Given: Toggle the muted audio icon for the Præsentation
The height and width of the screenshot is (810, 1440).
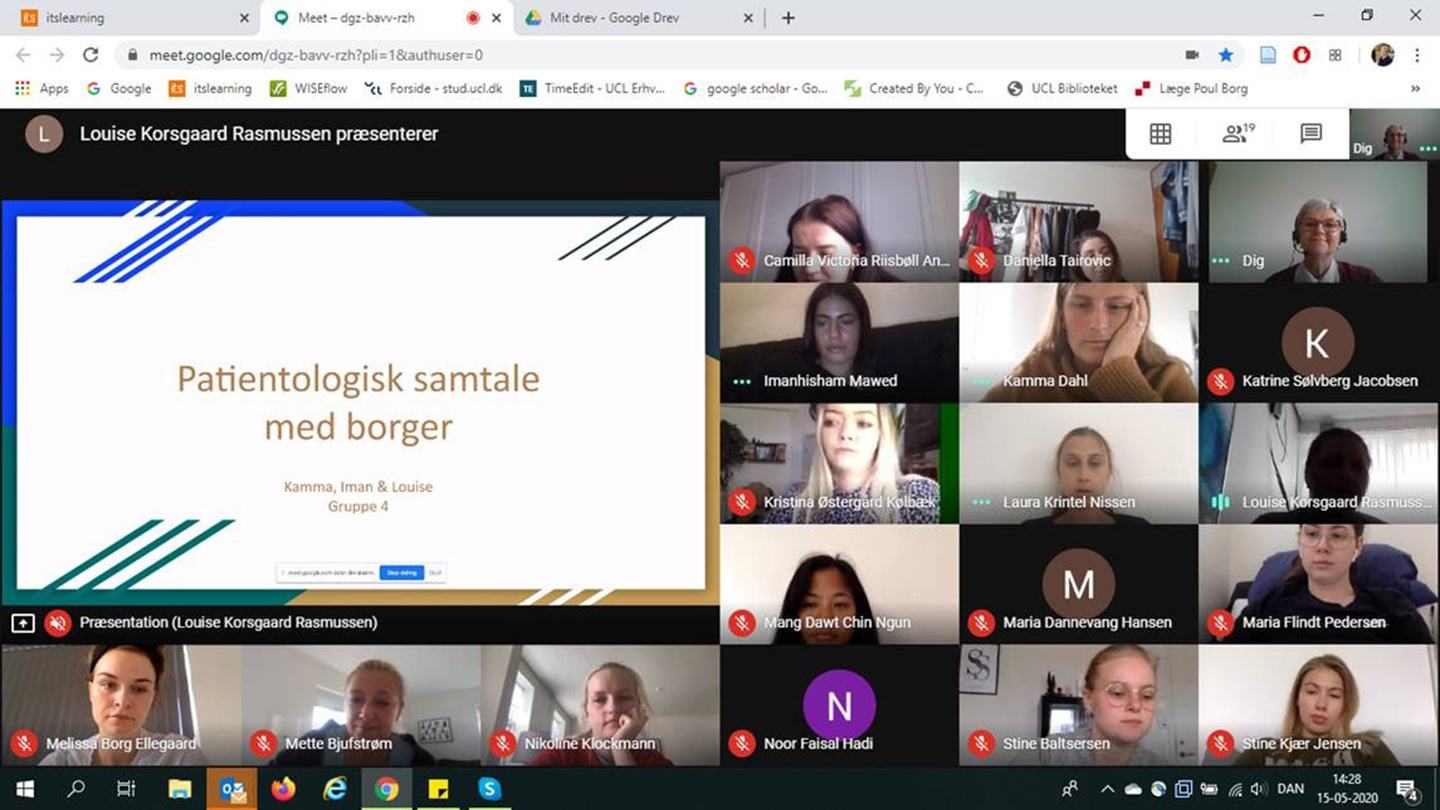Looking at the screenshot, I should pos(58,623).
